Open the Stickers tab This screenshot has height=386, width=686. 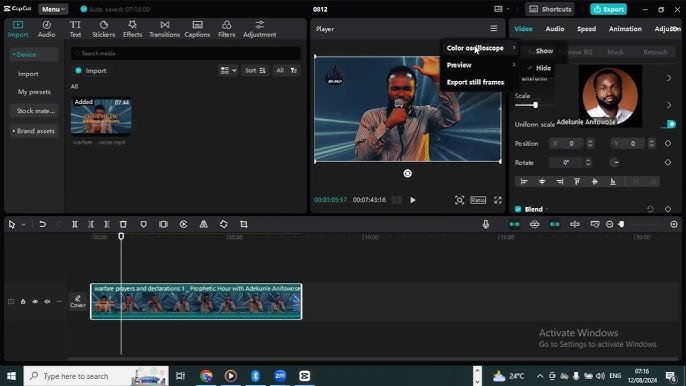[x=104, y=29]
